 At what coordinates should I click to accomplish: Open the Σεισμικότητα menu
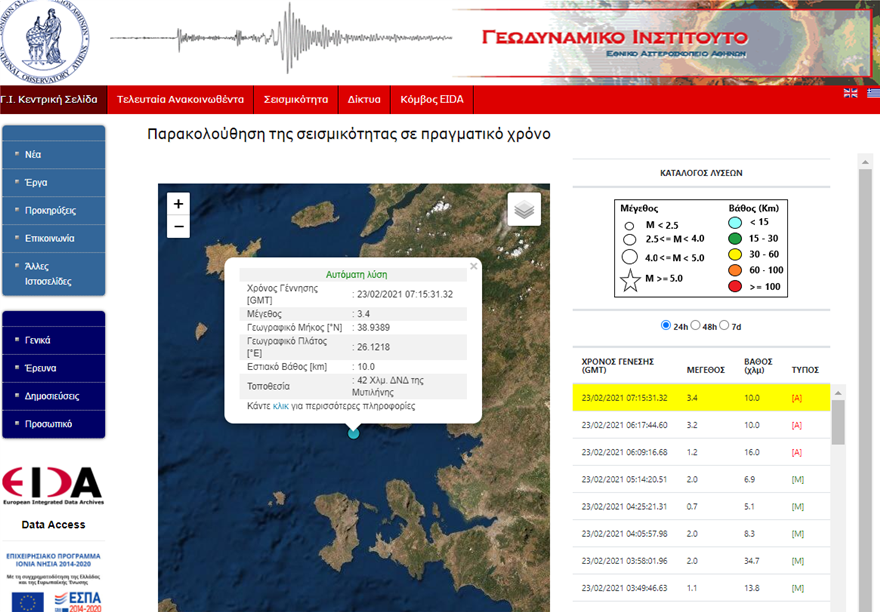[296, 100]
